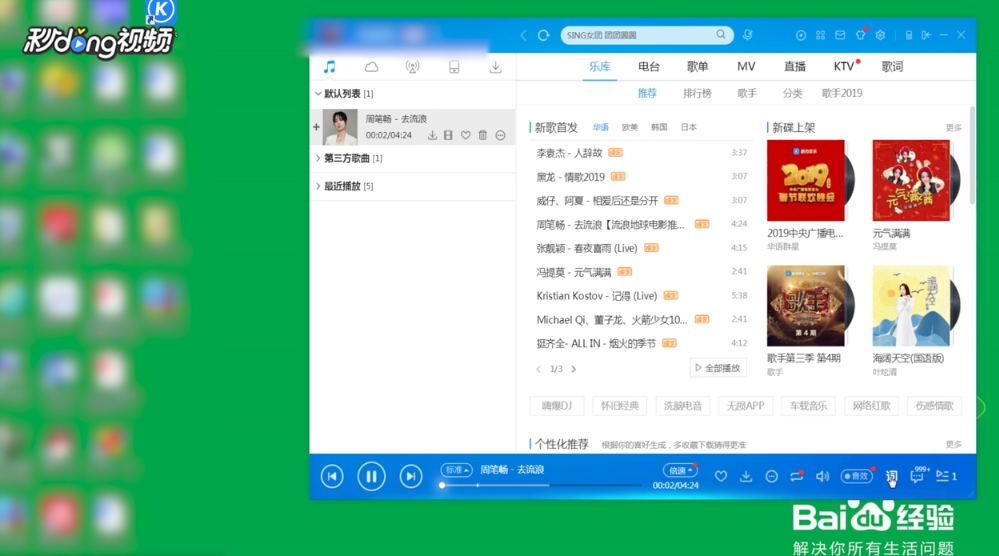Open the 歌手2019 sub-tab
The image size is (999, 556).
pyautogui.click(x=842, y=93)
